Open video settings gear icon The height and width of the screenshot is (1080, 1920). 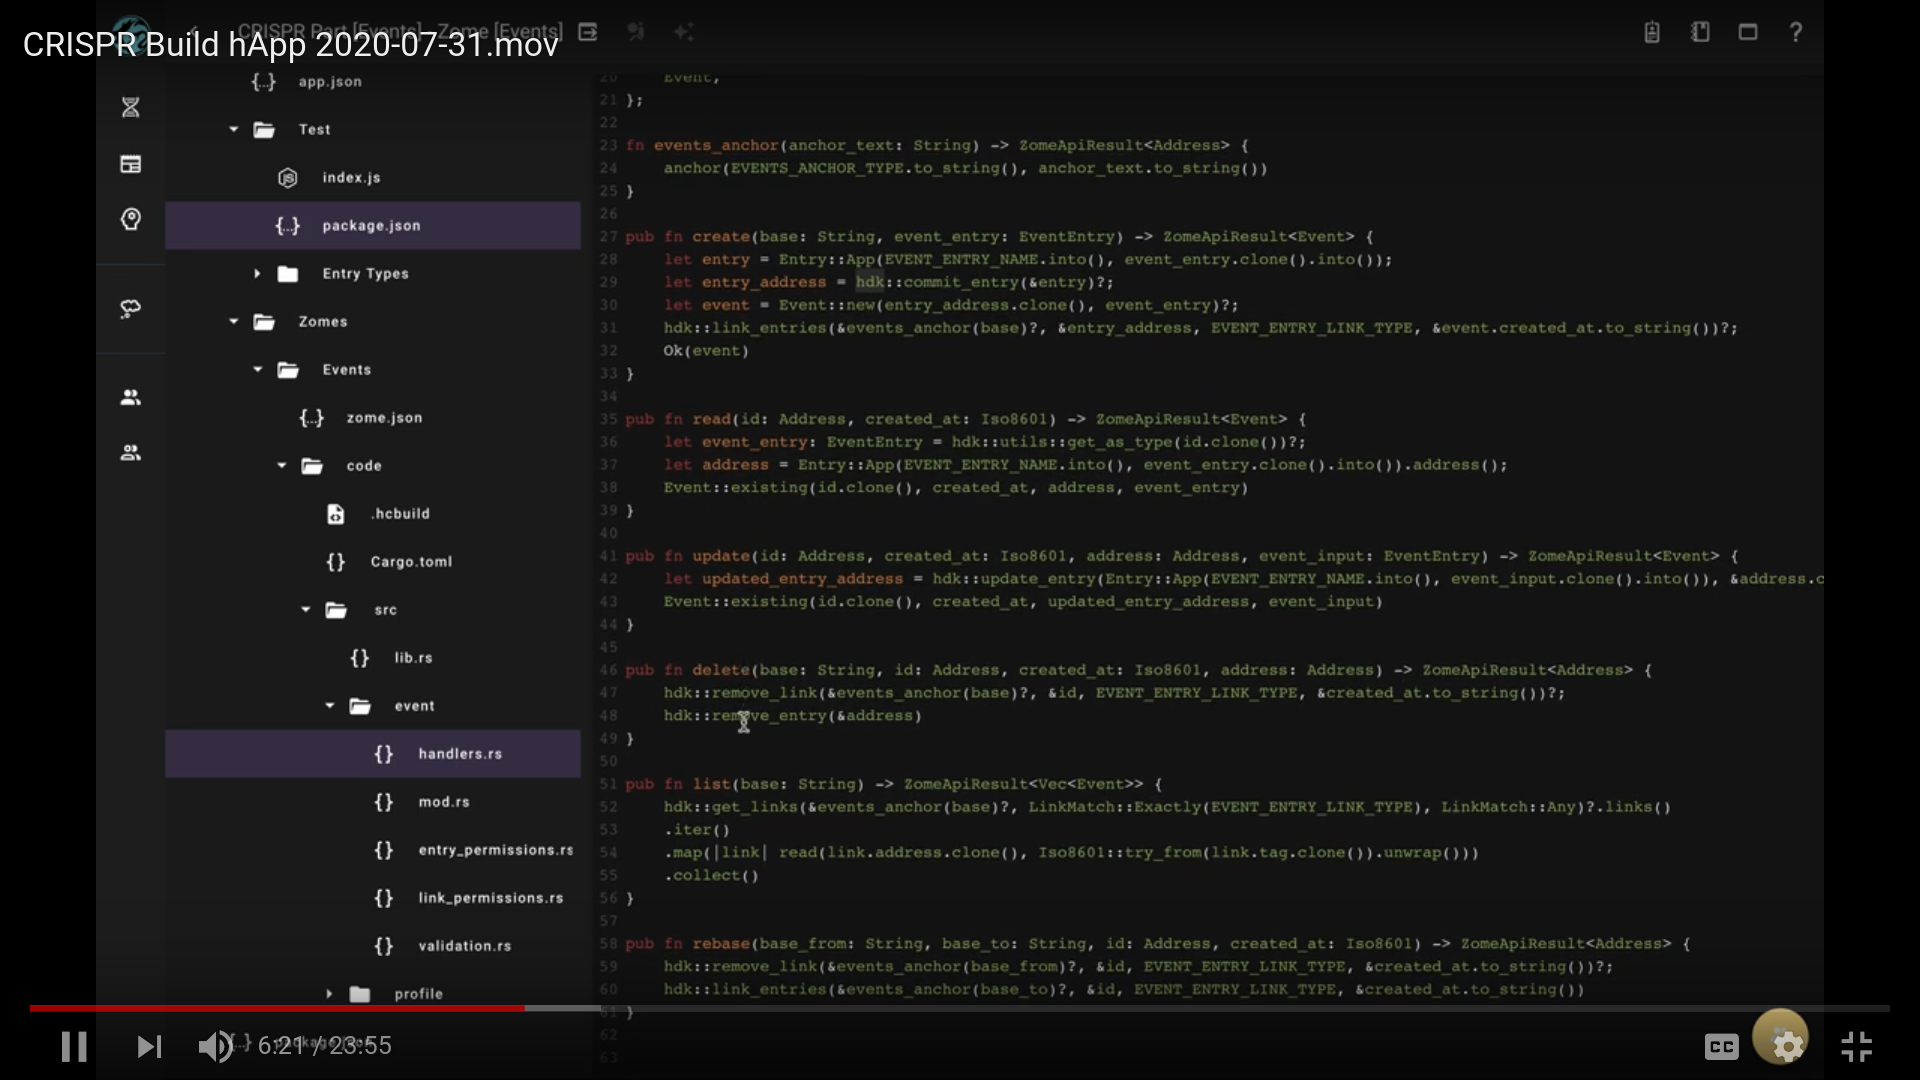(1786, 1046)
